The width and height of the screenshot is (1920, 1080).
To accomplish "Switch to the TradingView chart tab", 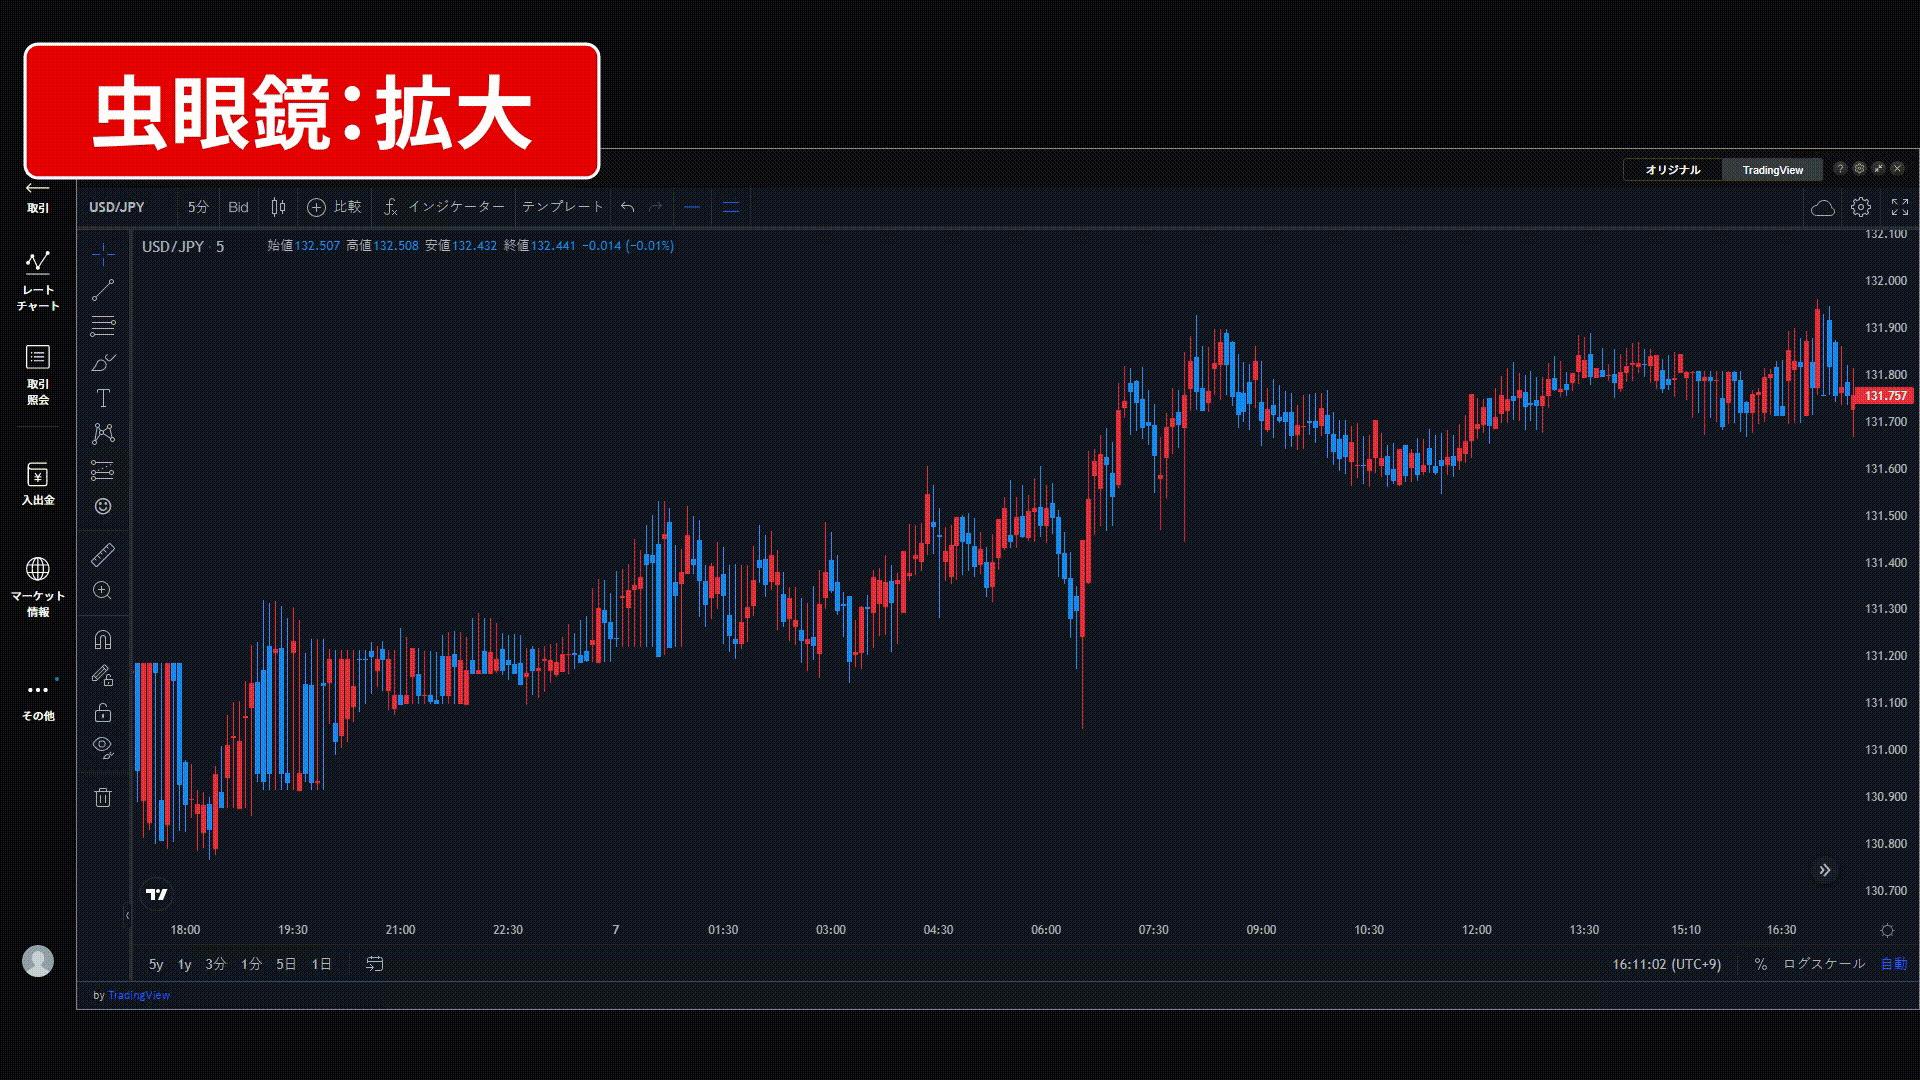I will pyautogui.click(x=1772, y=170).
